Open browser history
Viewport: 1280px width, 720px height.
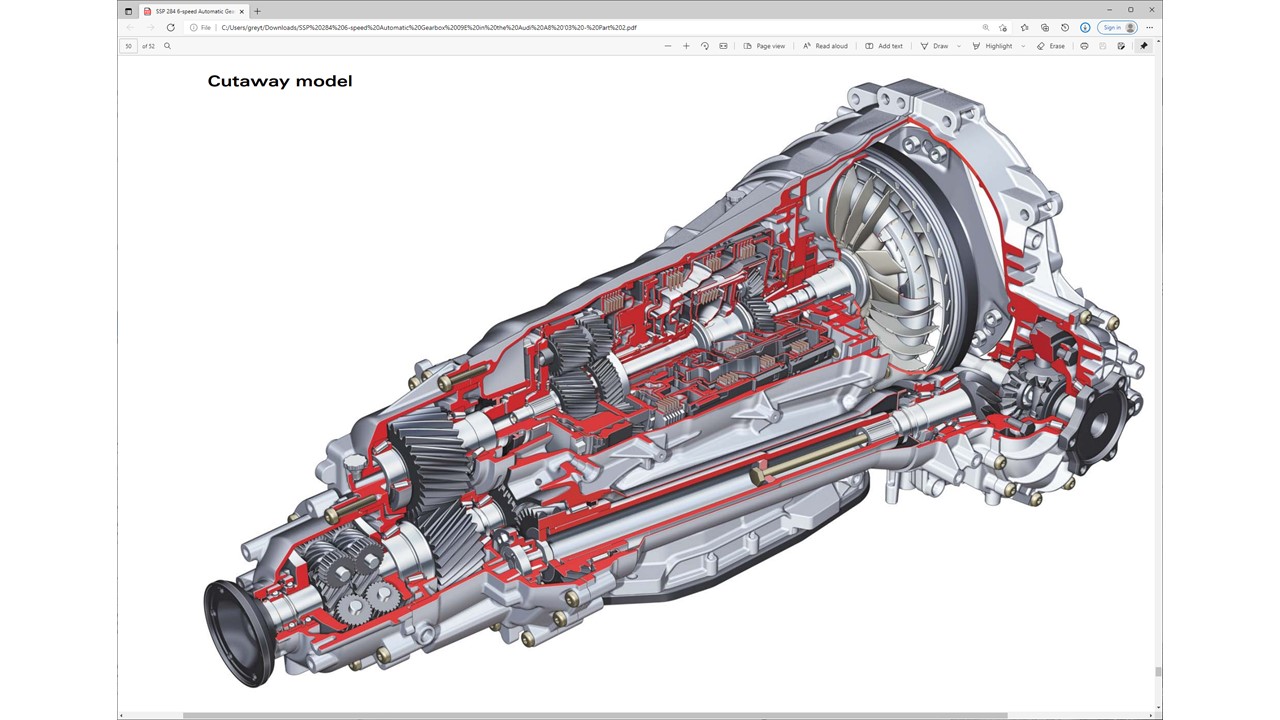[x=1065, y=28]
